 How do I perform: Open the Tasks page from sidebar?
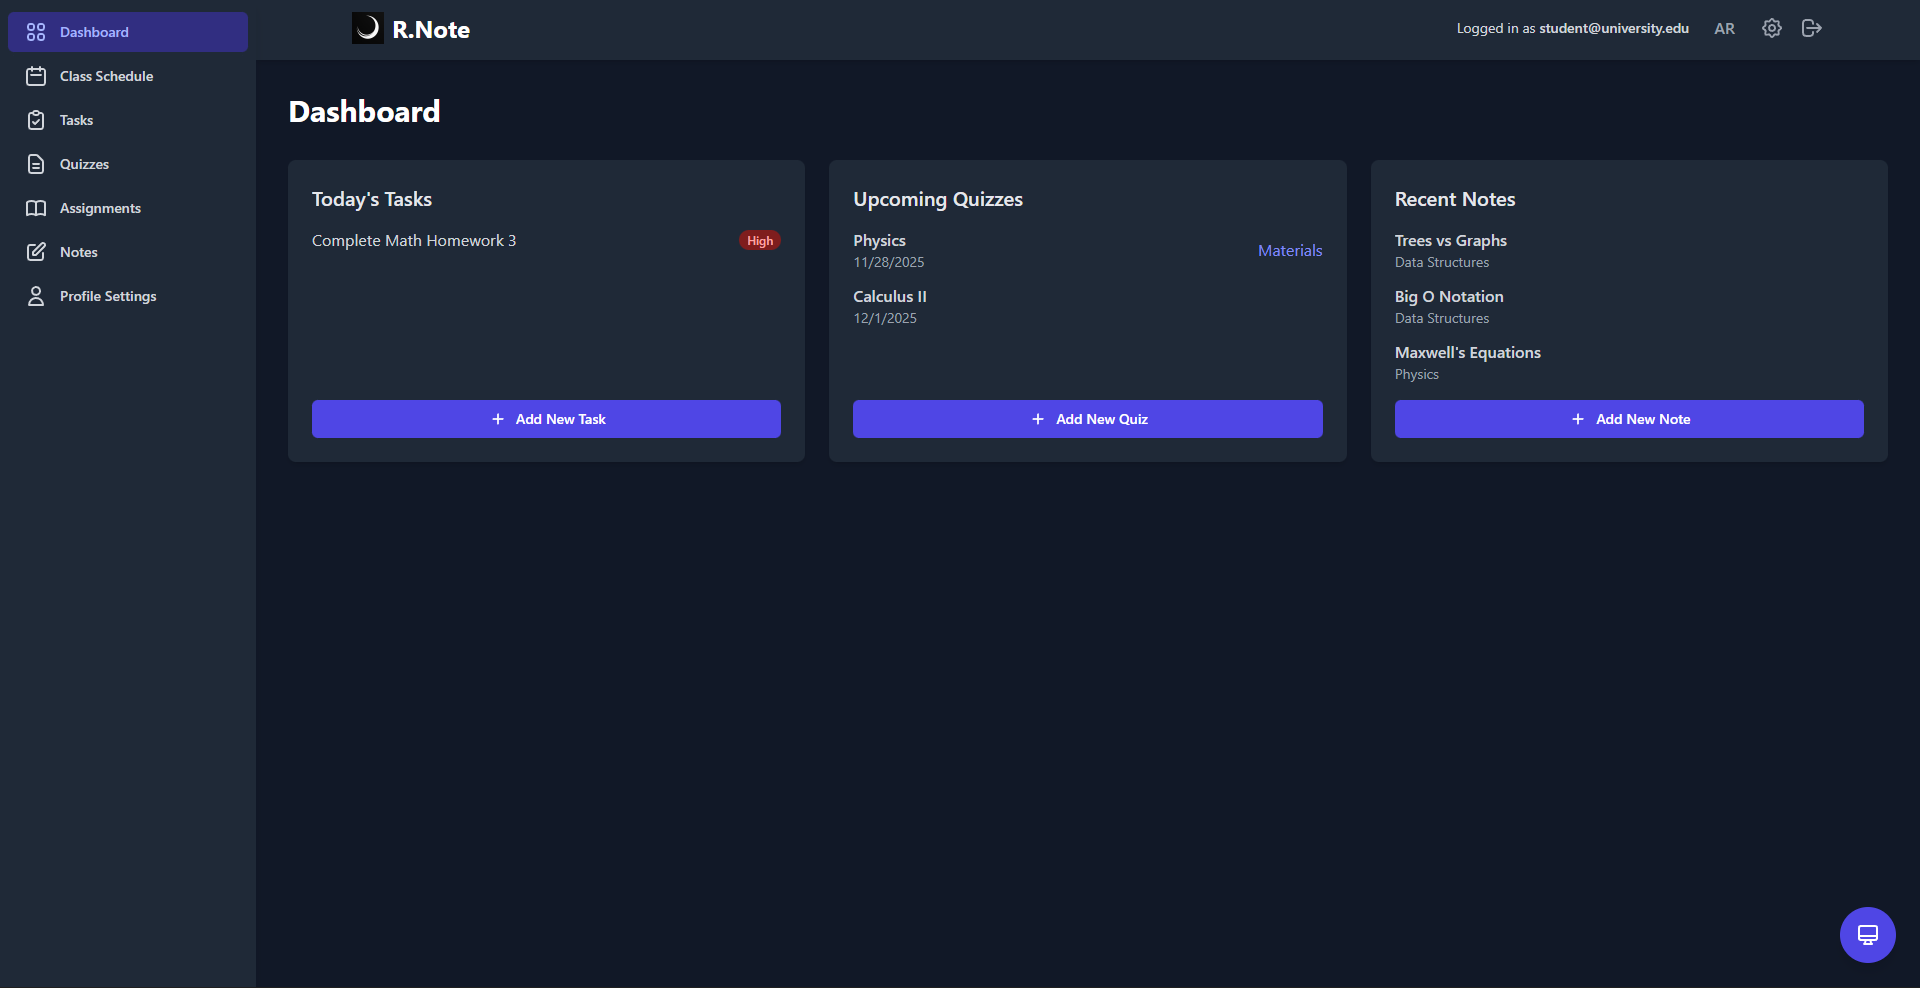pyautogui.click(x=128, y=120)
